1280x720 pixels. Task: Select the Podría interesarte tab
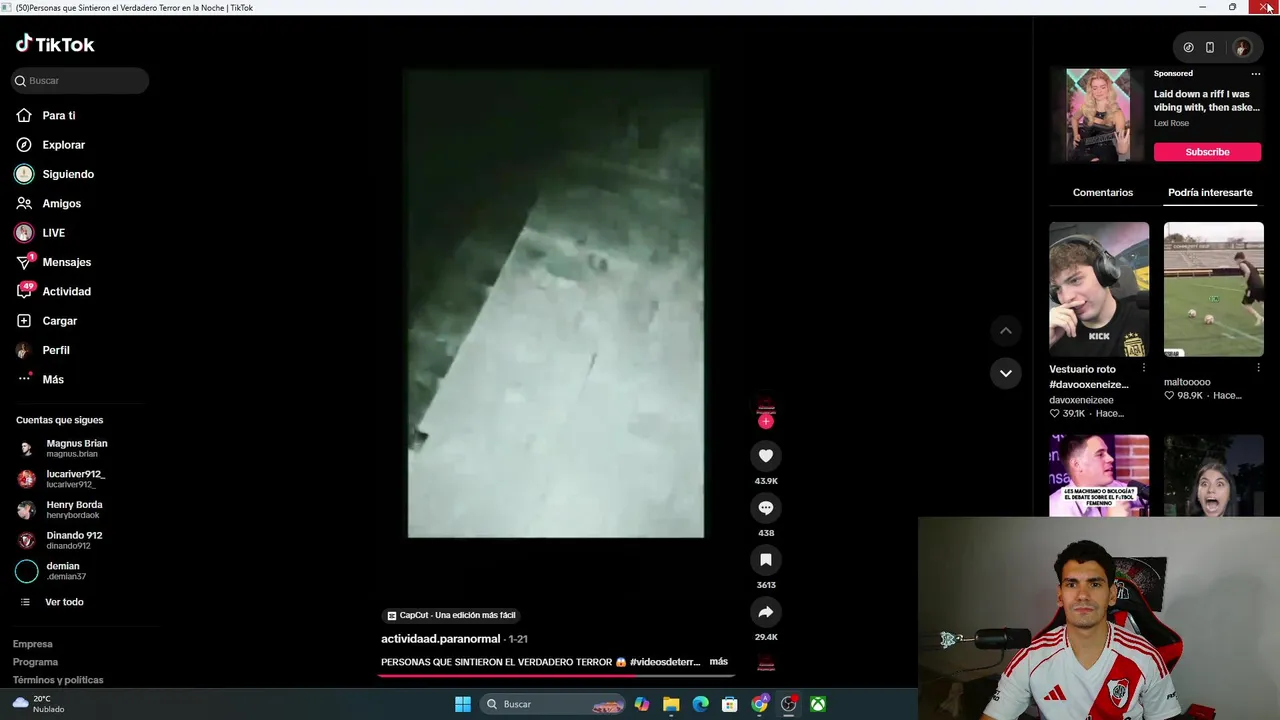[x=1210, y=192]
